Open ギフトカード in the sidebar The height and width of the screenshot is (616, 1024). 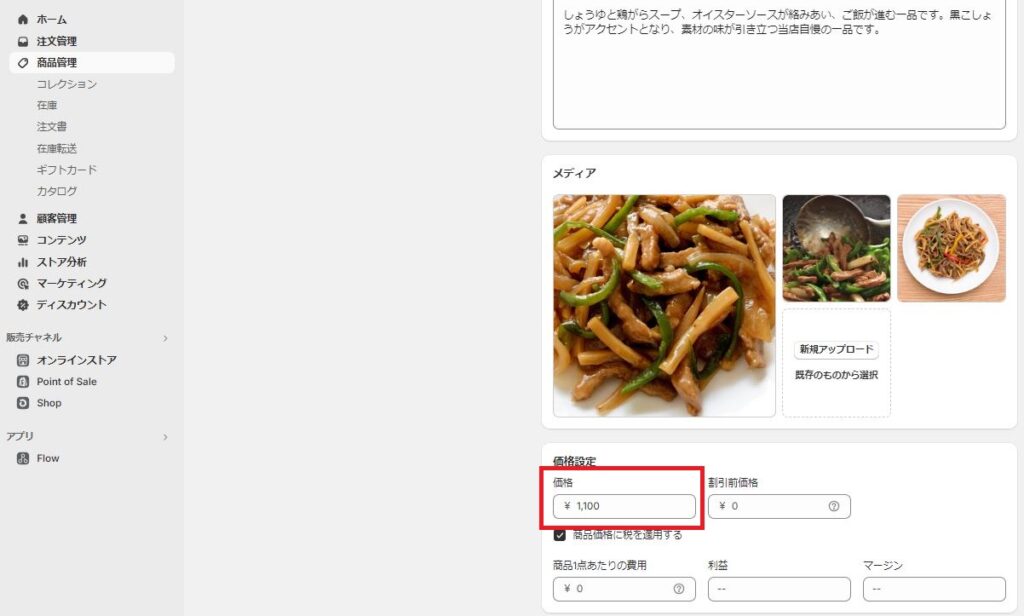coord(67,170)
